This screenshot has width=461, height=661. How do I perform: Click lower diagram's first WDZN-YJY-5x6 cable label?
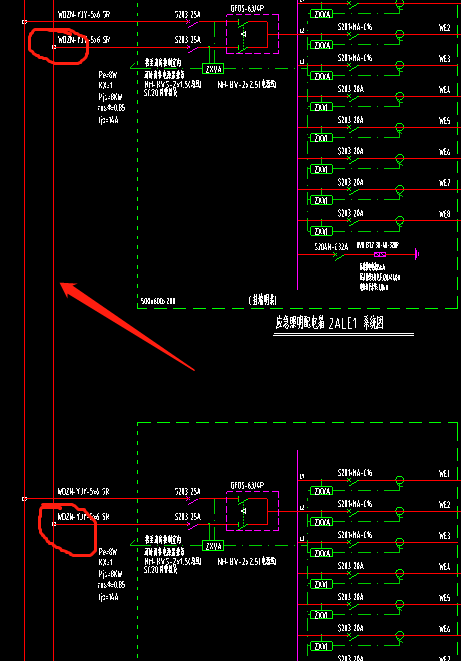click(x=84, y=492)
